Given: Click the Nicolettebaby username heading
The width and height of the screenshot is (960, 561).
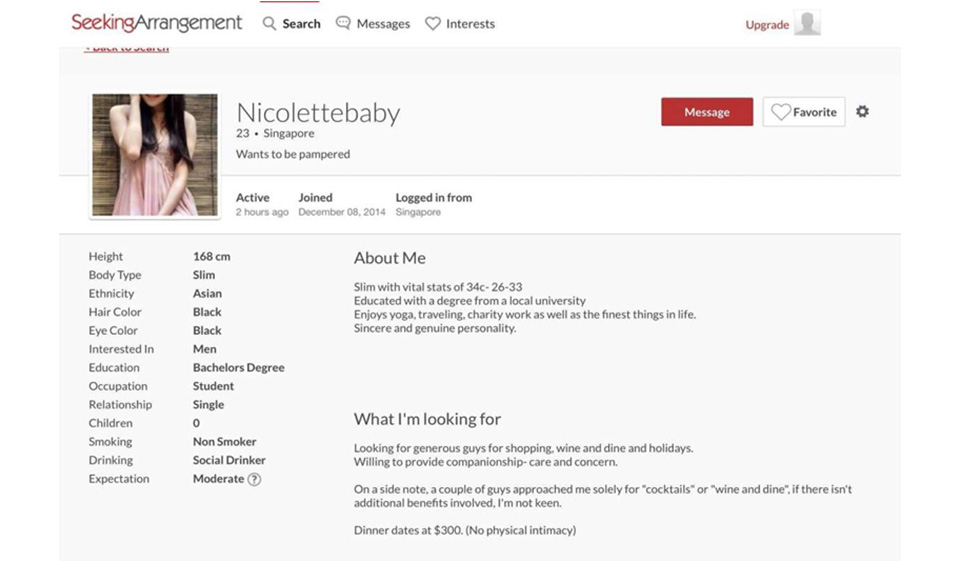Looking at the screenshot, I should [x=318, y=113].
